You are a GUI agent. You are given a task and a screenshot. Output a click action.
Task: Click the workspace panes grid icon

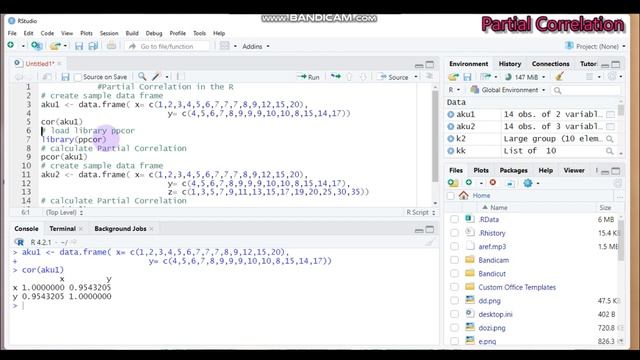coord(224,46)
